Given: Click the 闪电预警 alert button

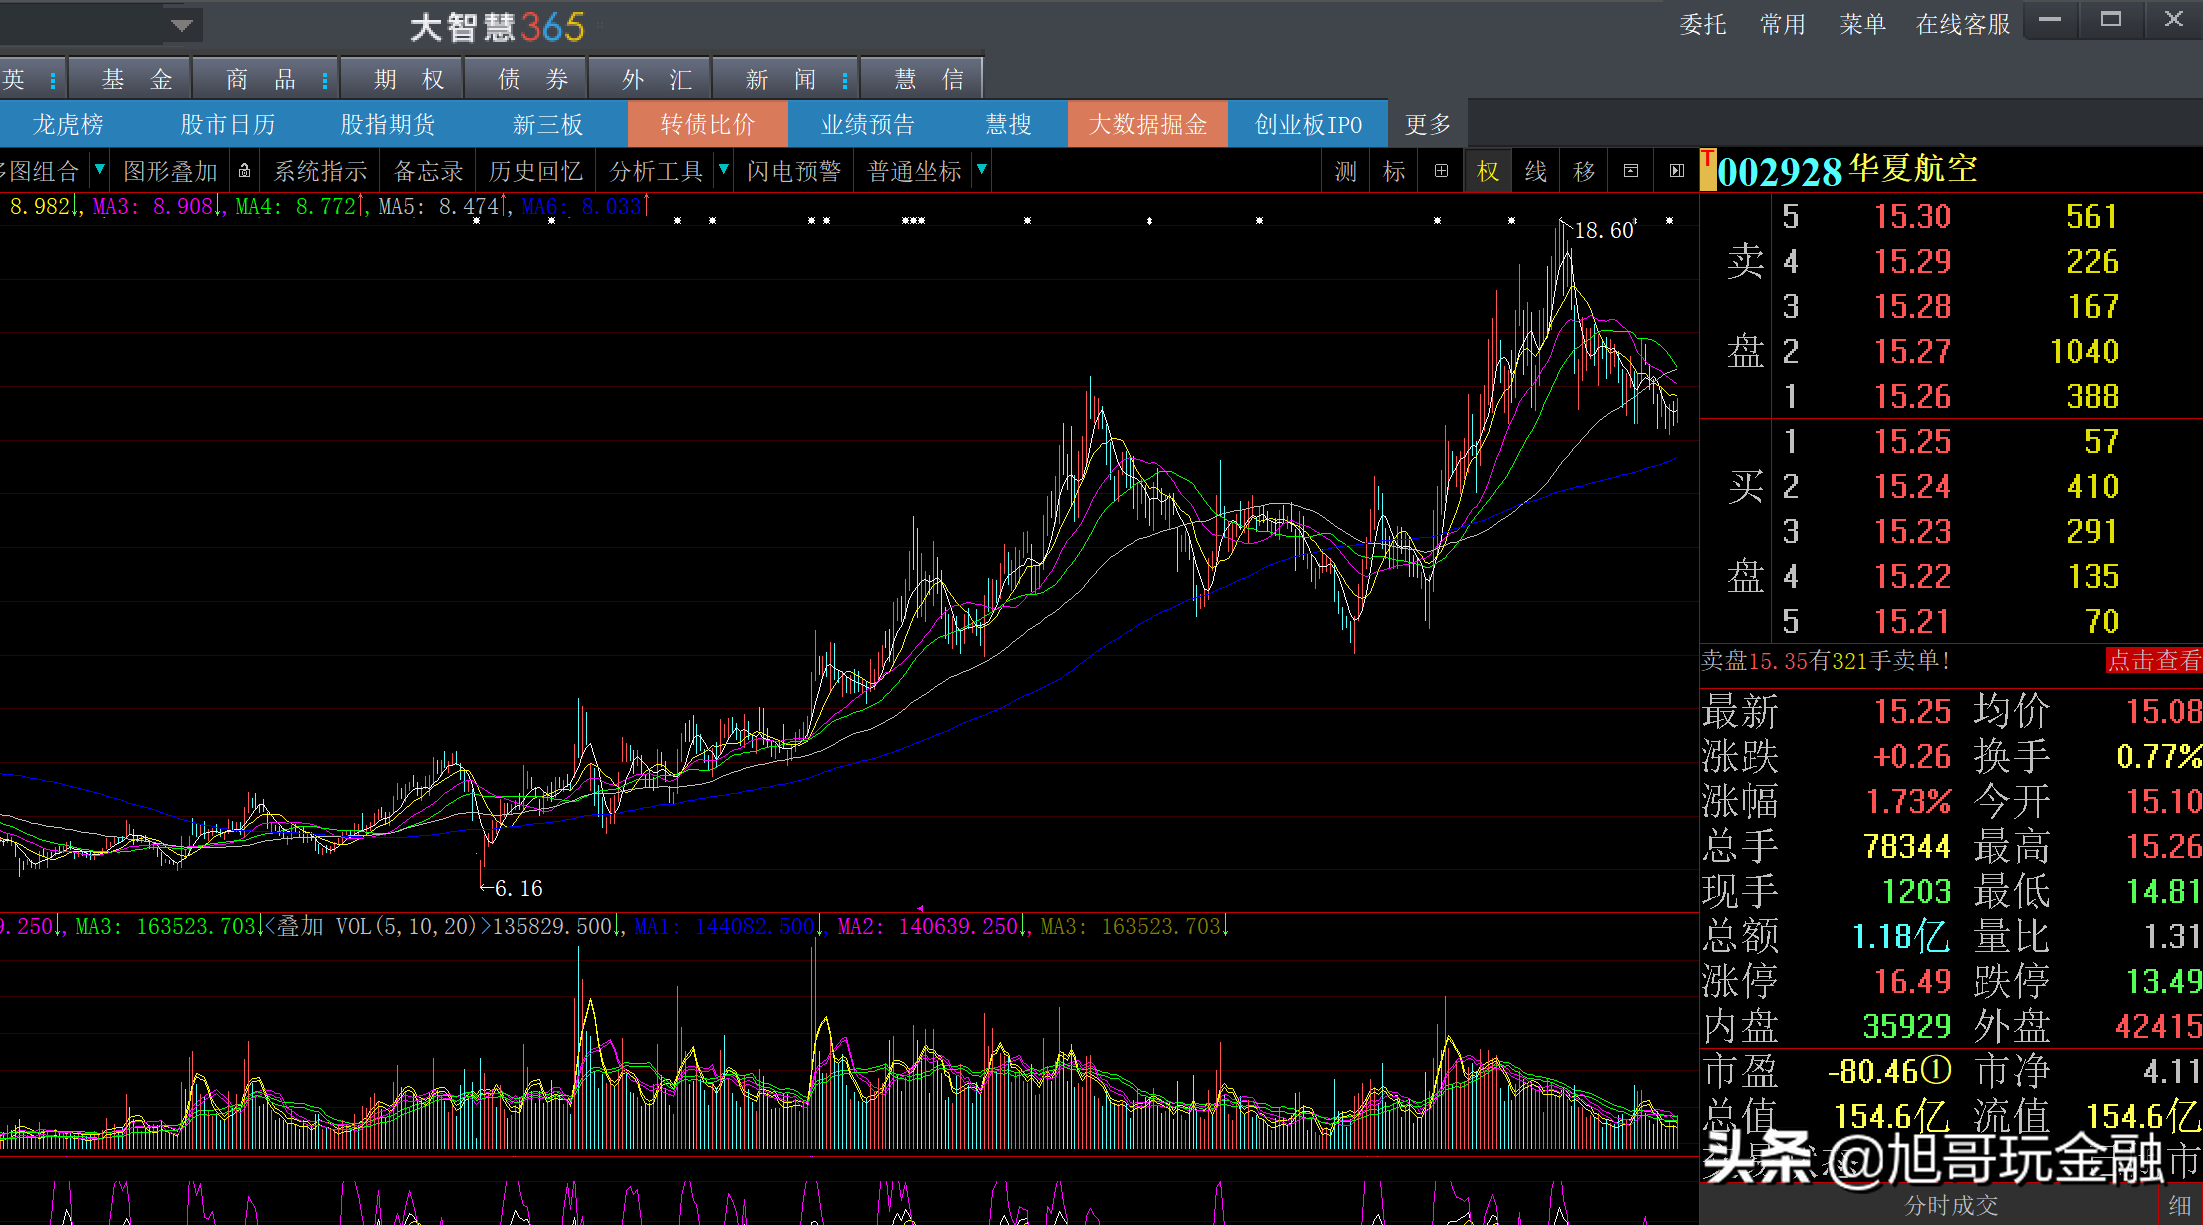Looking at the screenshot, I should coord(794,172).
